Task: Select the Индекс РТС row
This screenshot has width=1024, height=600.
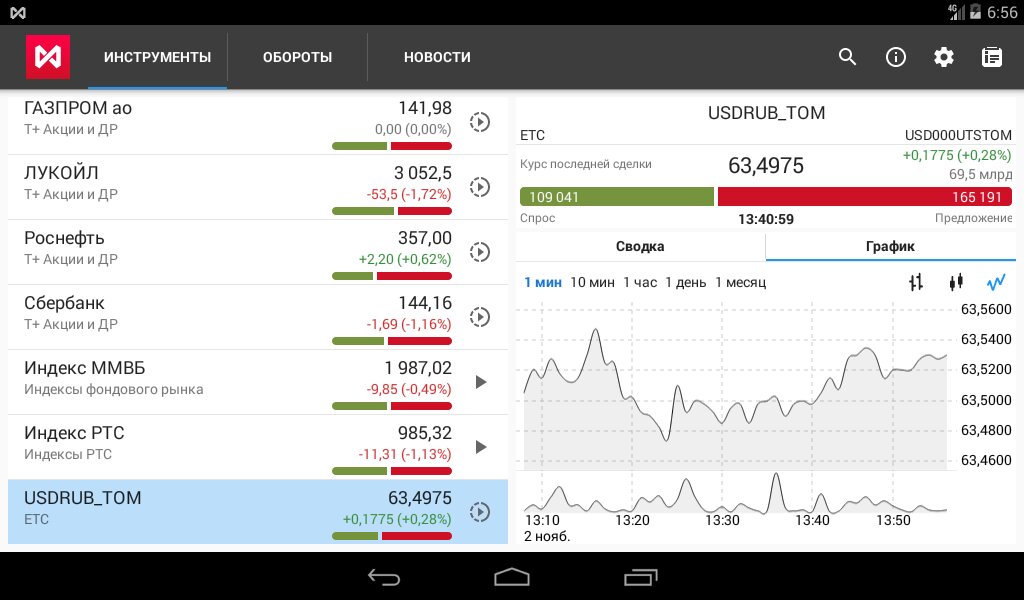Action: pyautogui.click(x=257, y=447)
